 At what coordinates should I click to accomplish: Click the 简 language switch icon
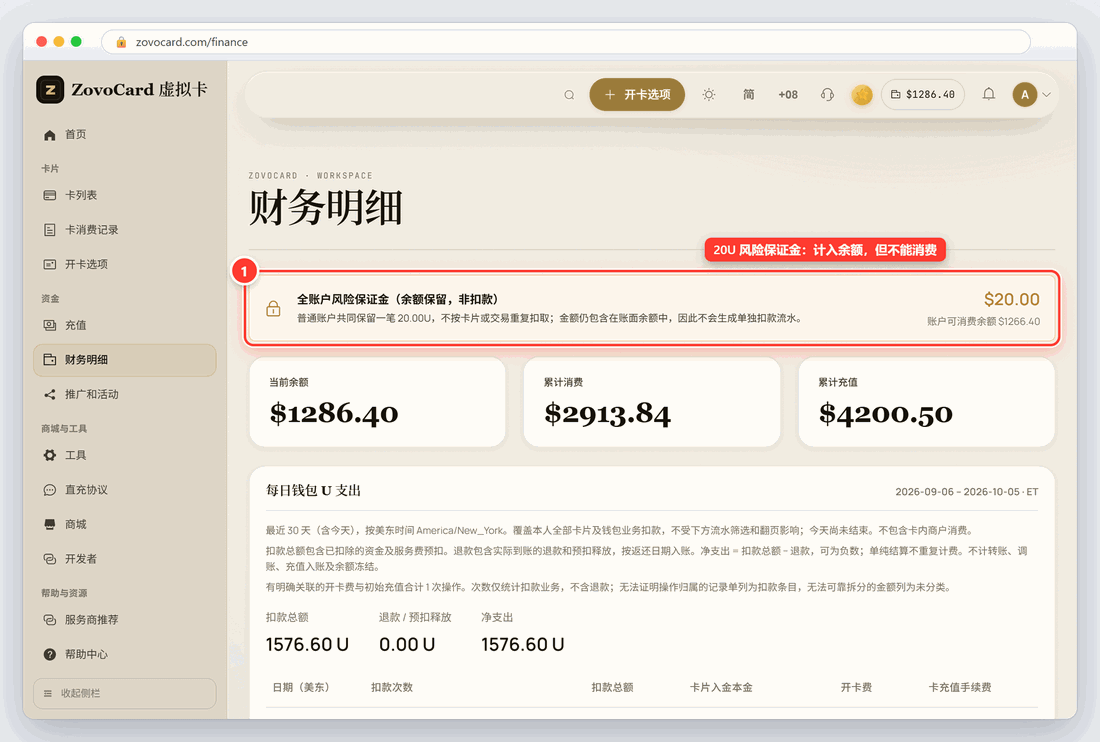pos(749,95)
